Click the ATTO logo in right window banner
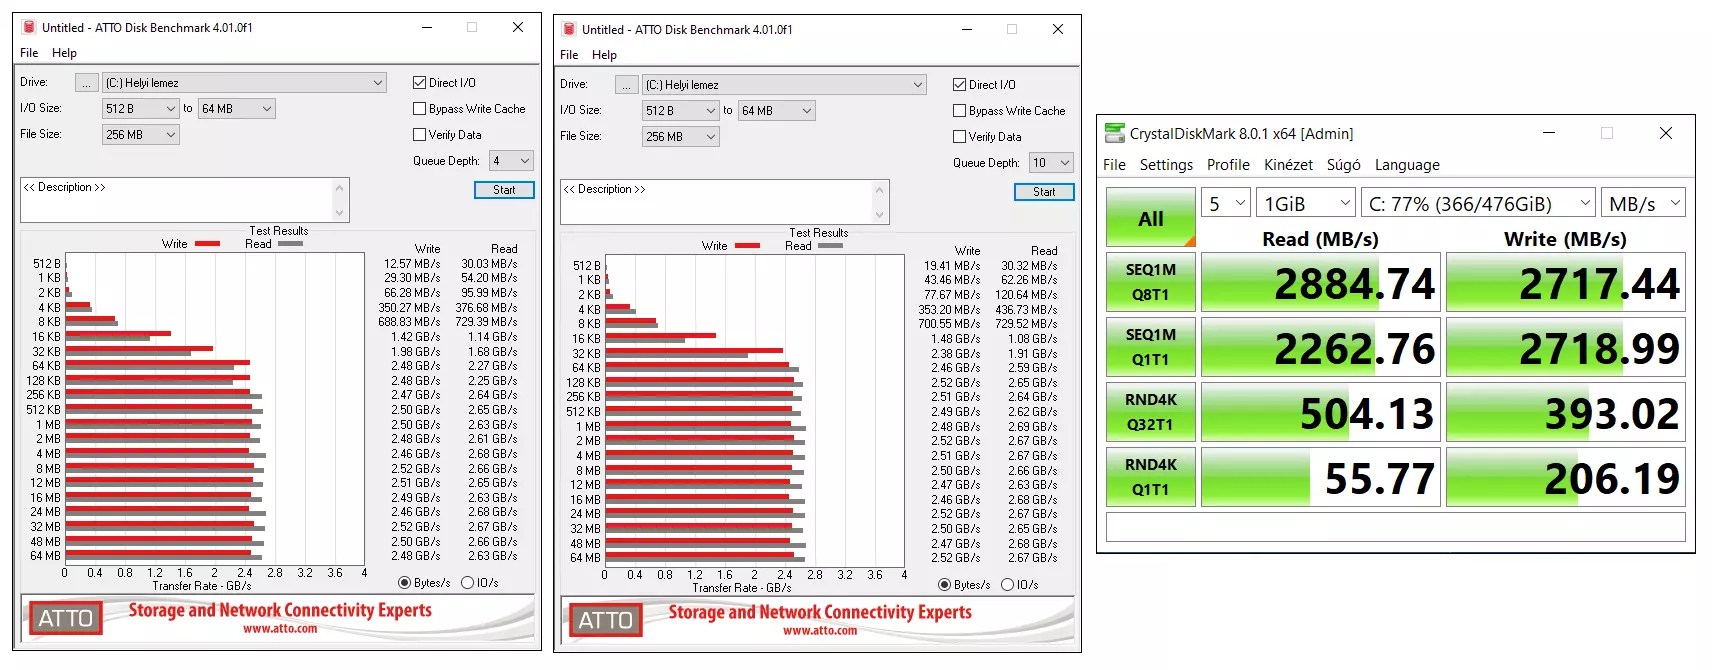This screenshot has height=670, width=1712. click(x=605, y=621)
